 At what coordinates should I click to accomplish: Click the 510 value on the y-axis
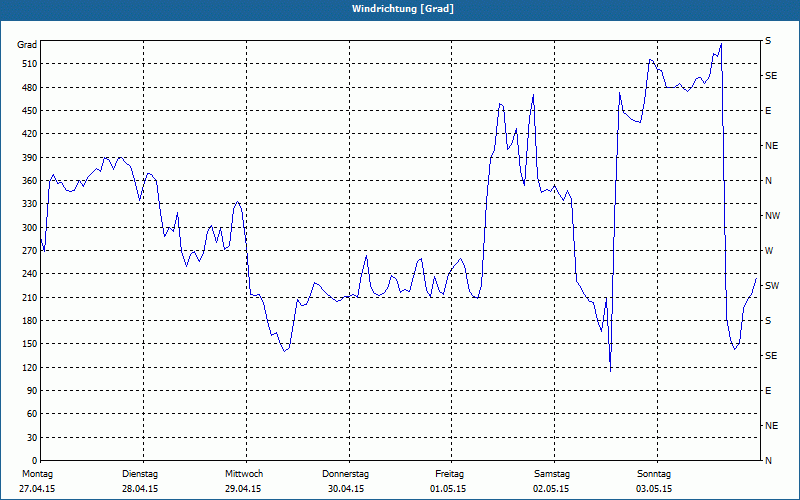[x=30, y=64]
